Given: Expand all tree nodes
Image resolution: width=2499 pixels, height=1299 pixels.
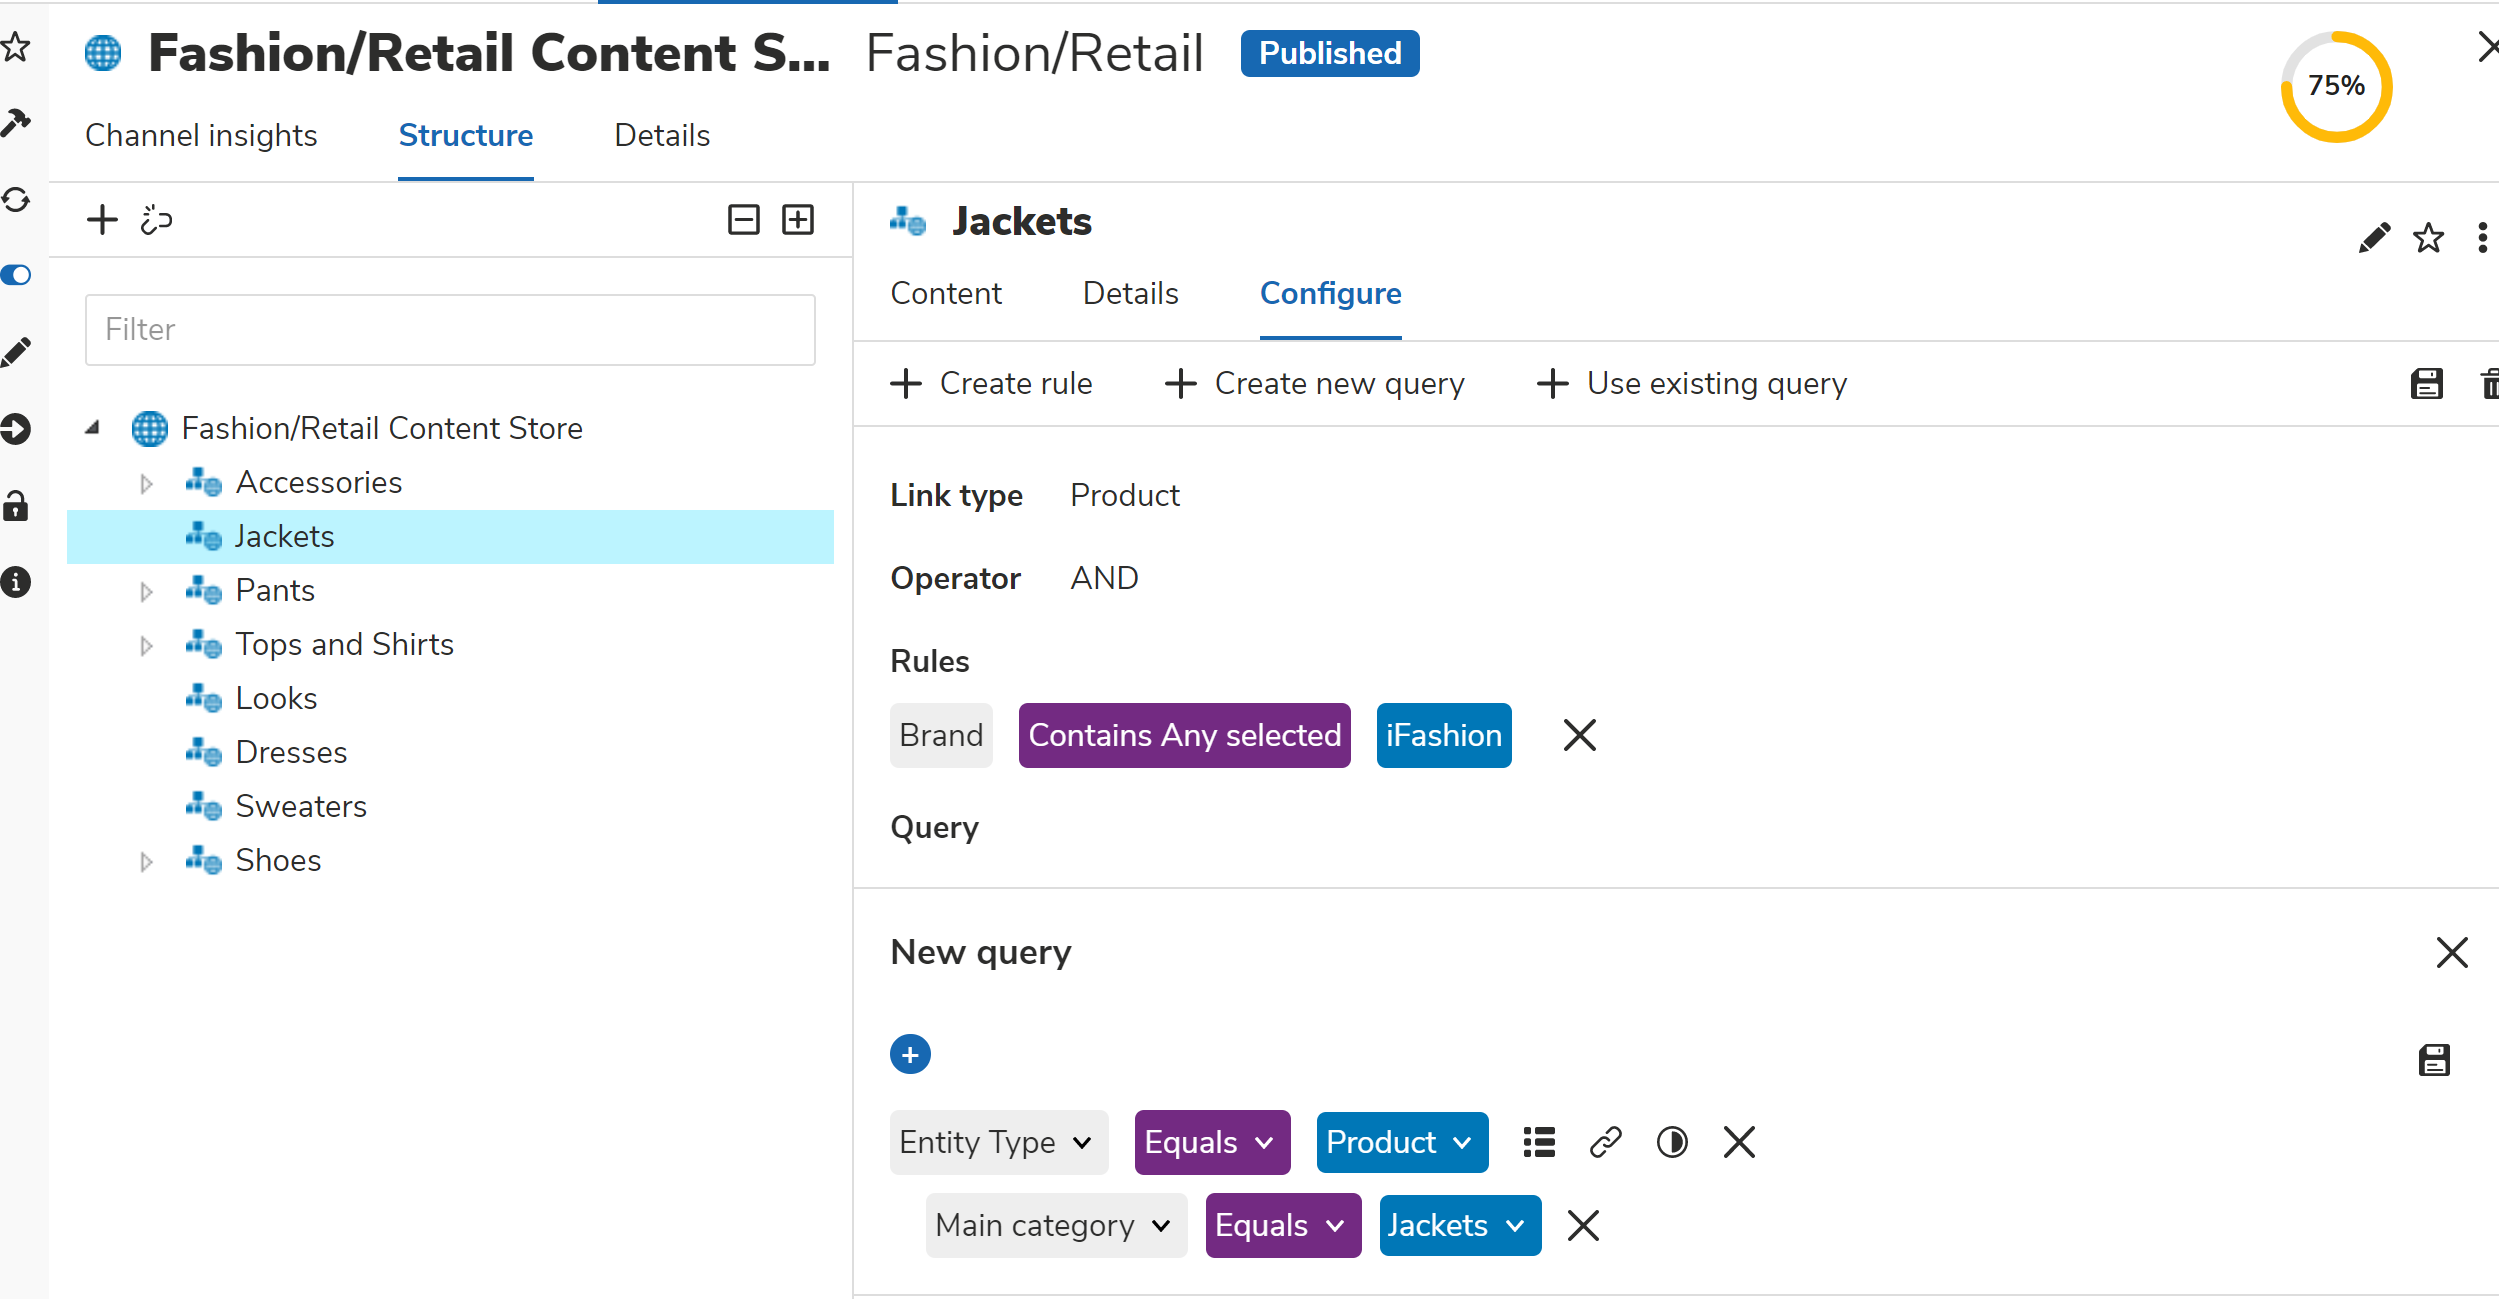Looking at the screenshot, I should tap(798, 219).
